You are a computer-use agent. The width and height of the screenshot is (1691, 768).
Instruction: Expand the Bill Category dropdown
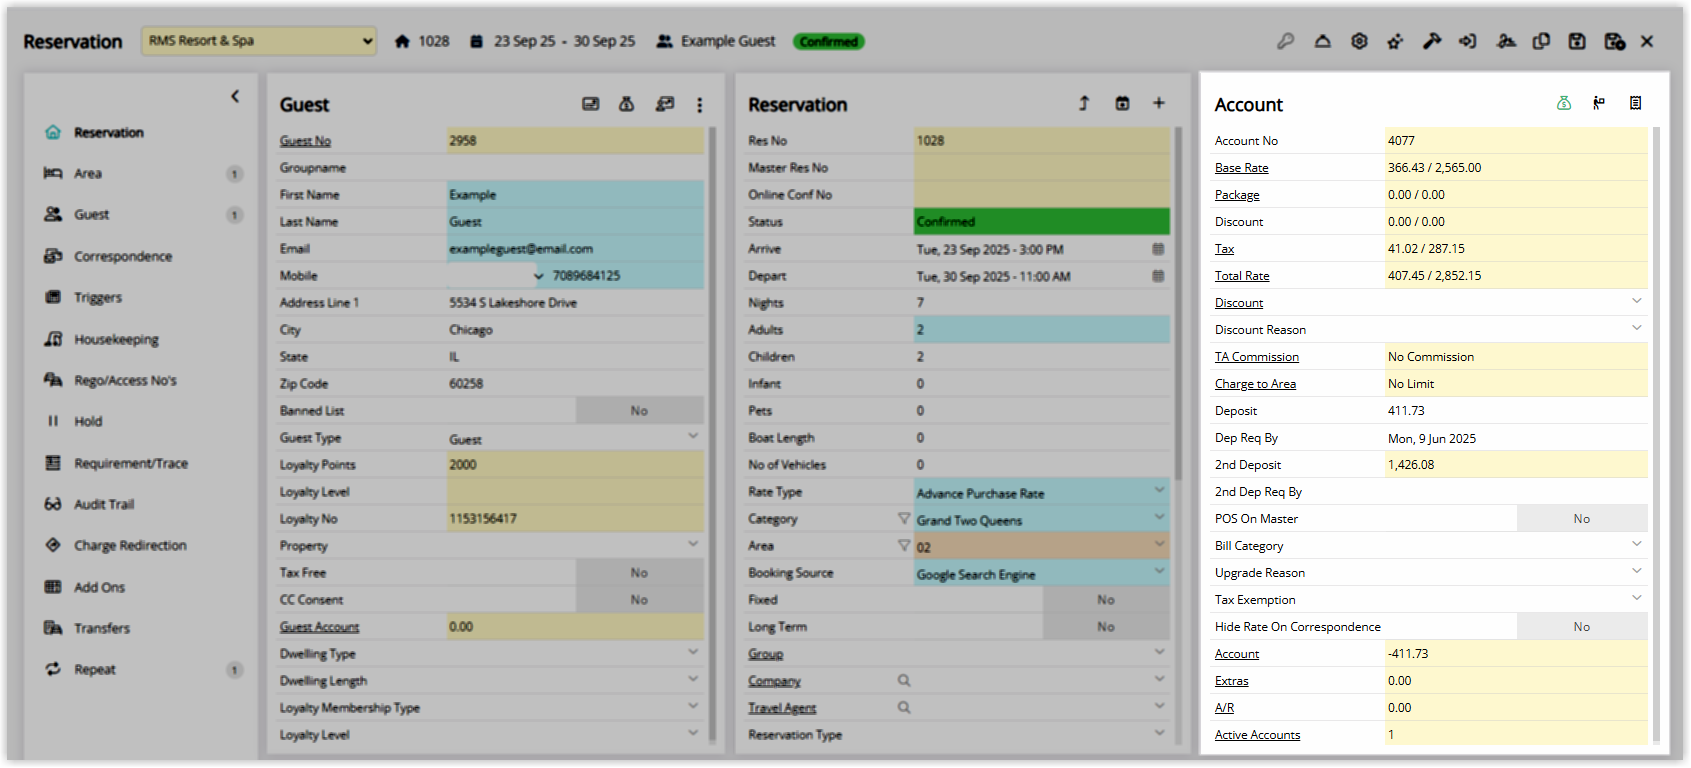1637,544
